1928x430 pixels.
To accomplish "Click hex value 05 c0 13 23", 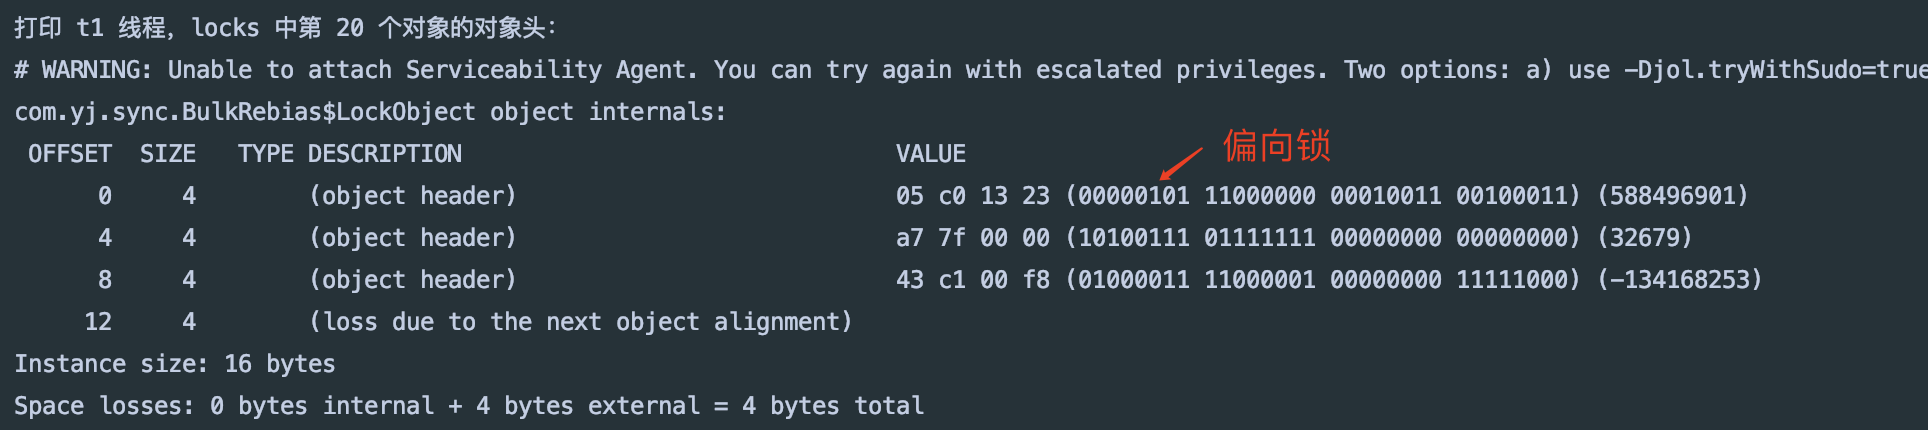I will [973, 196].
